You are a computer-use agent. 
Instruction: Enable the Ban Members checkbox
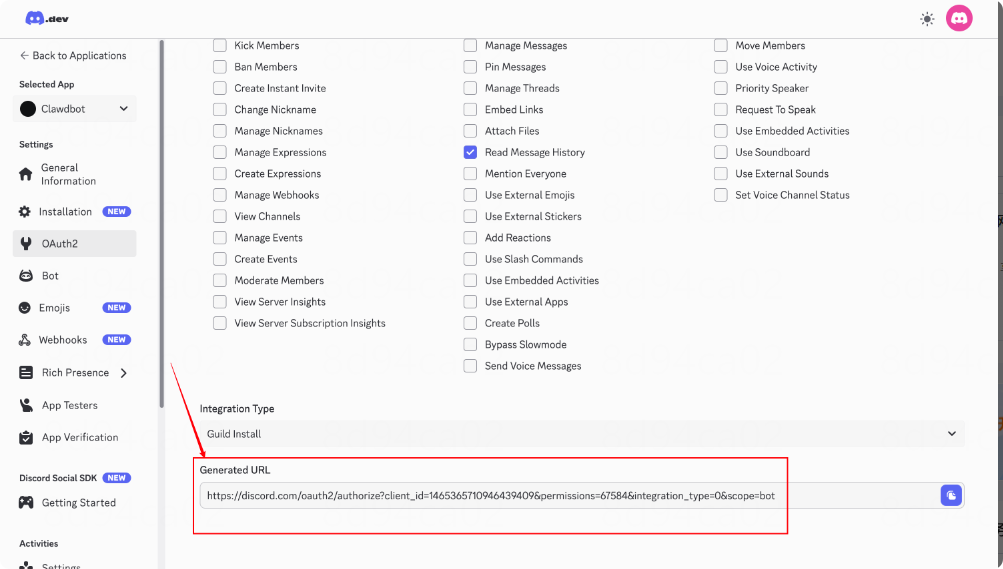(x=220, y=66)
